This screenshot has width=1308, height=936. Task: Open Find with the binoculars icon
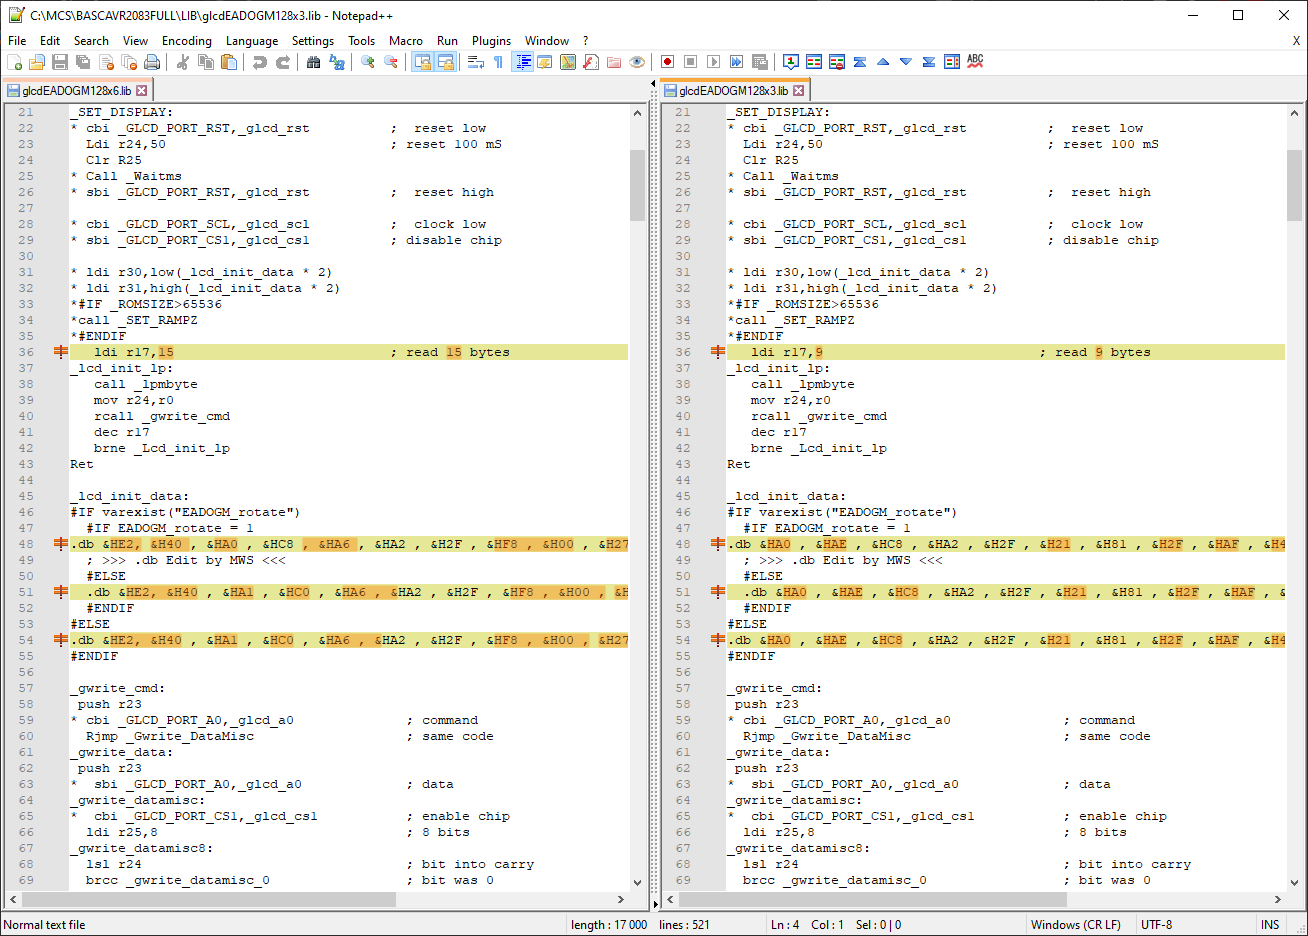[x=314, y=62]
